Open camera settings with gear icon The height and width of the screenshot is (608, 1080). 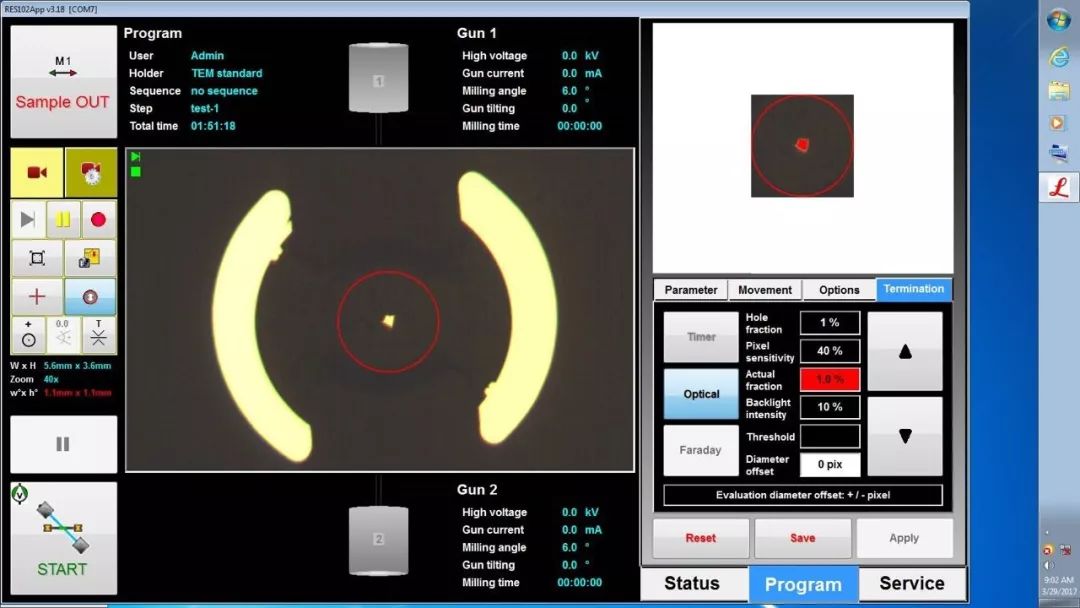tap(90, 172)
